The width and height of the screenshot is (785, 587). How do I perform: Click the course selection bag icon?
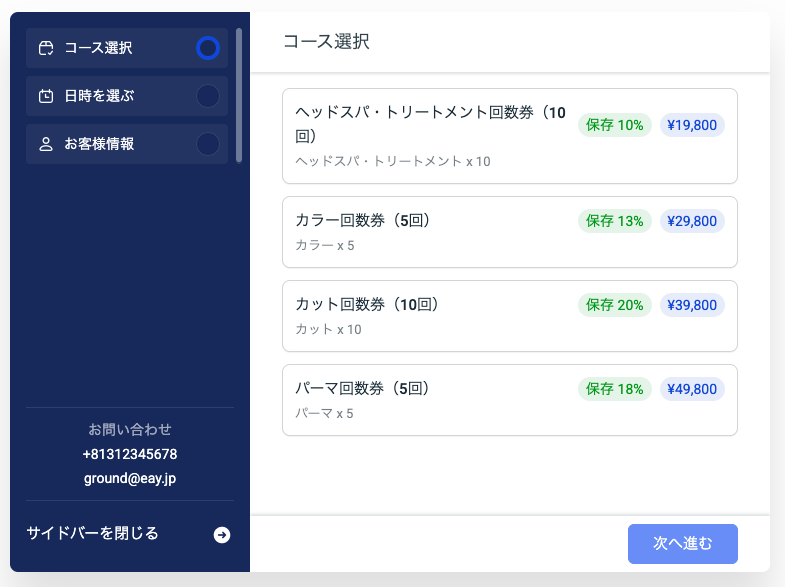46,48
